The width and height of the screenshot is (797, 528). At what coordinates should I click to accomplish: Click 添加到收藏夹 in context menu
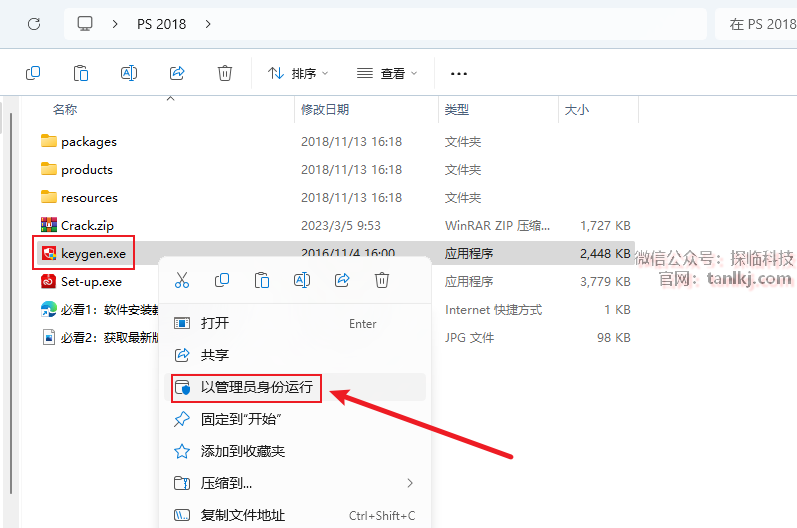[x=243, y=451]
